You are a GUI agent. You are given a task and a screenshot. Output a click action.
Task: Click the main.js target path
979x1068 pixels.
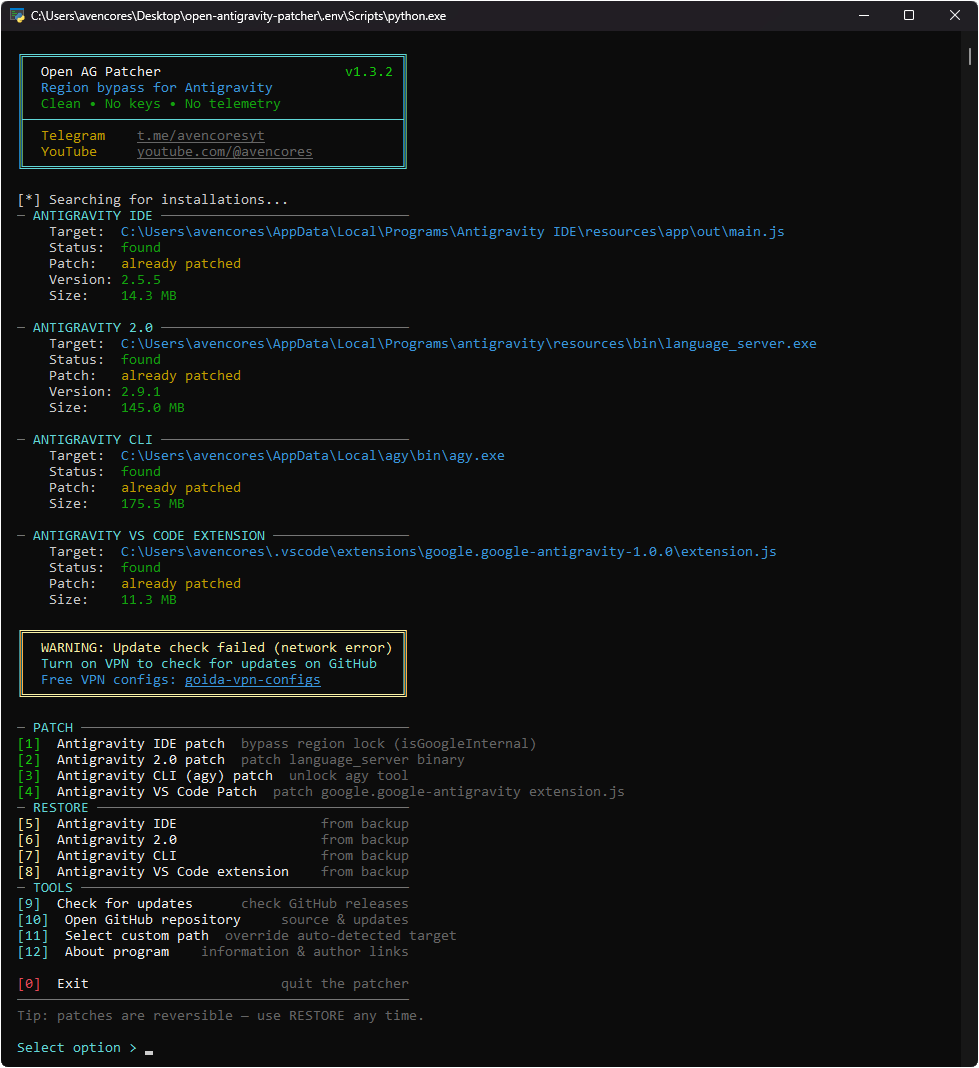point(452,232)
